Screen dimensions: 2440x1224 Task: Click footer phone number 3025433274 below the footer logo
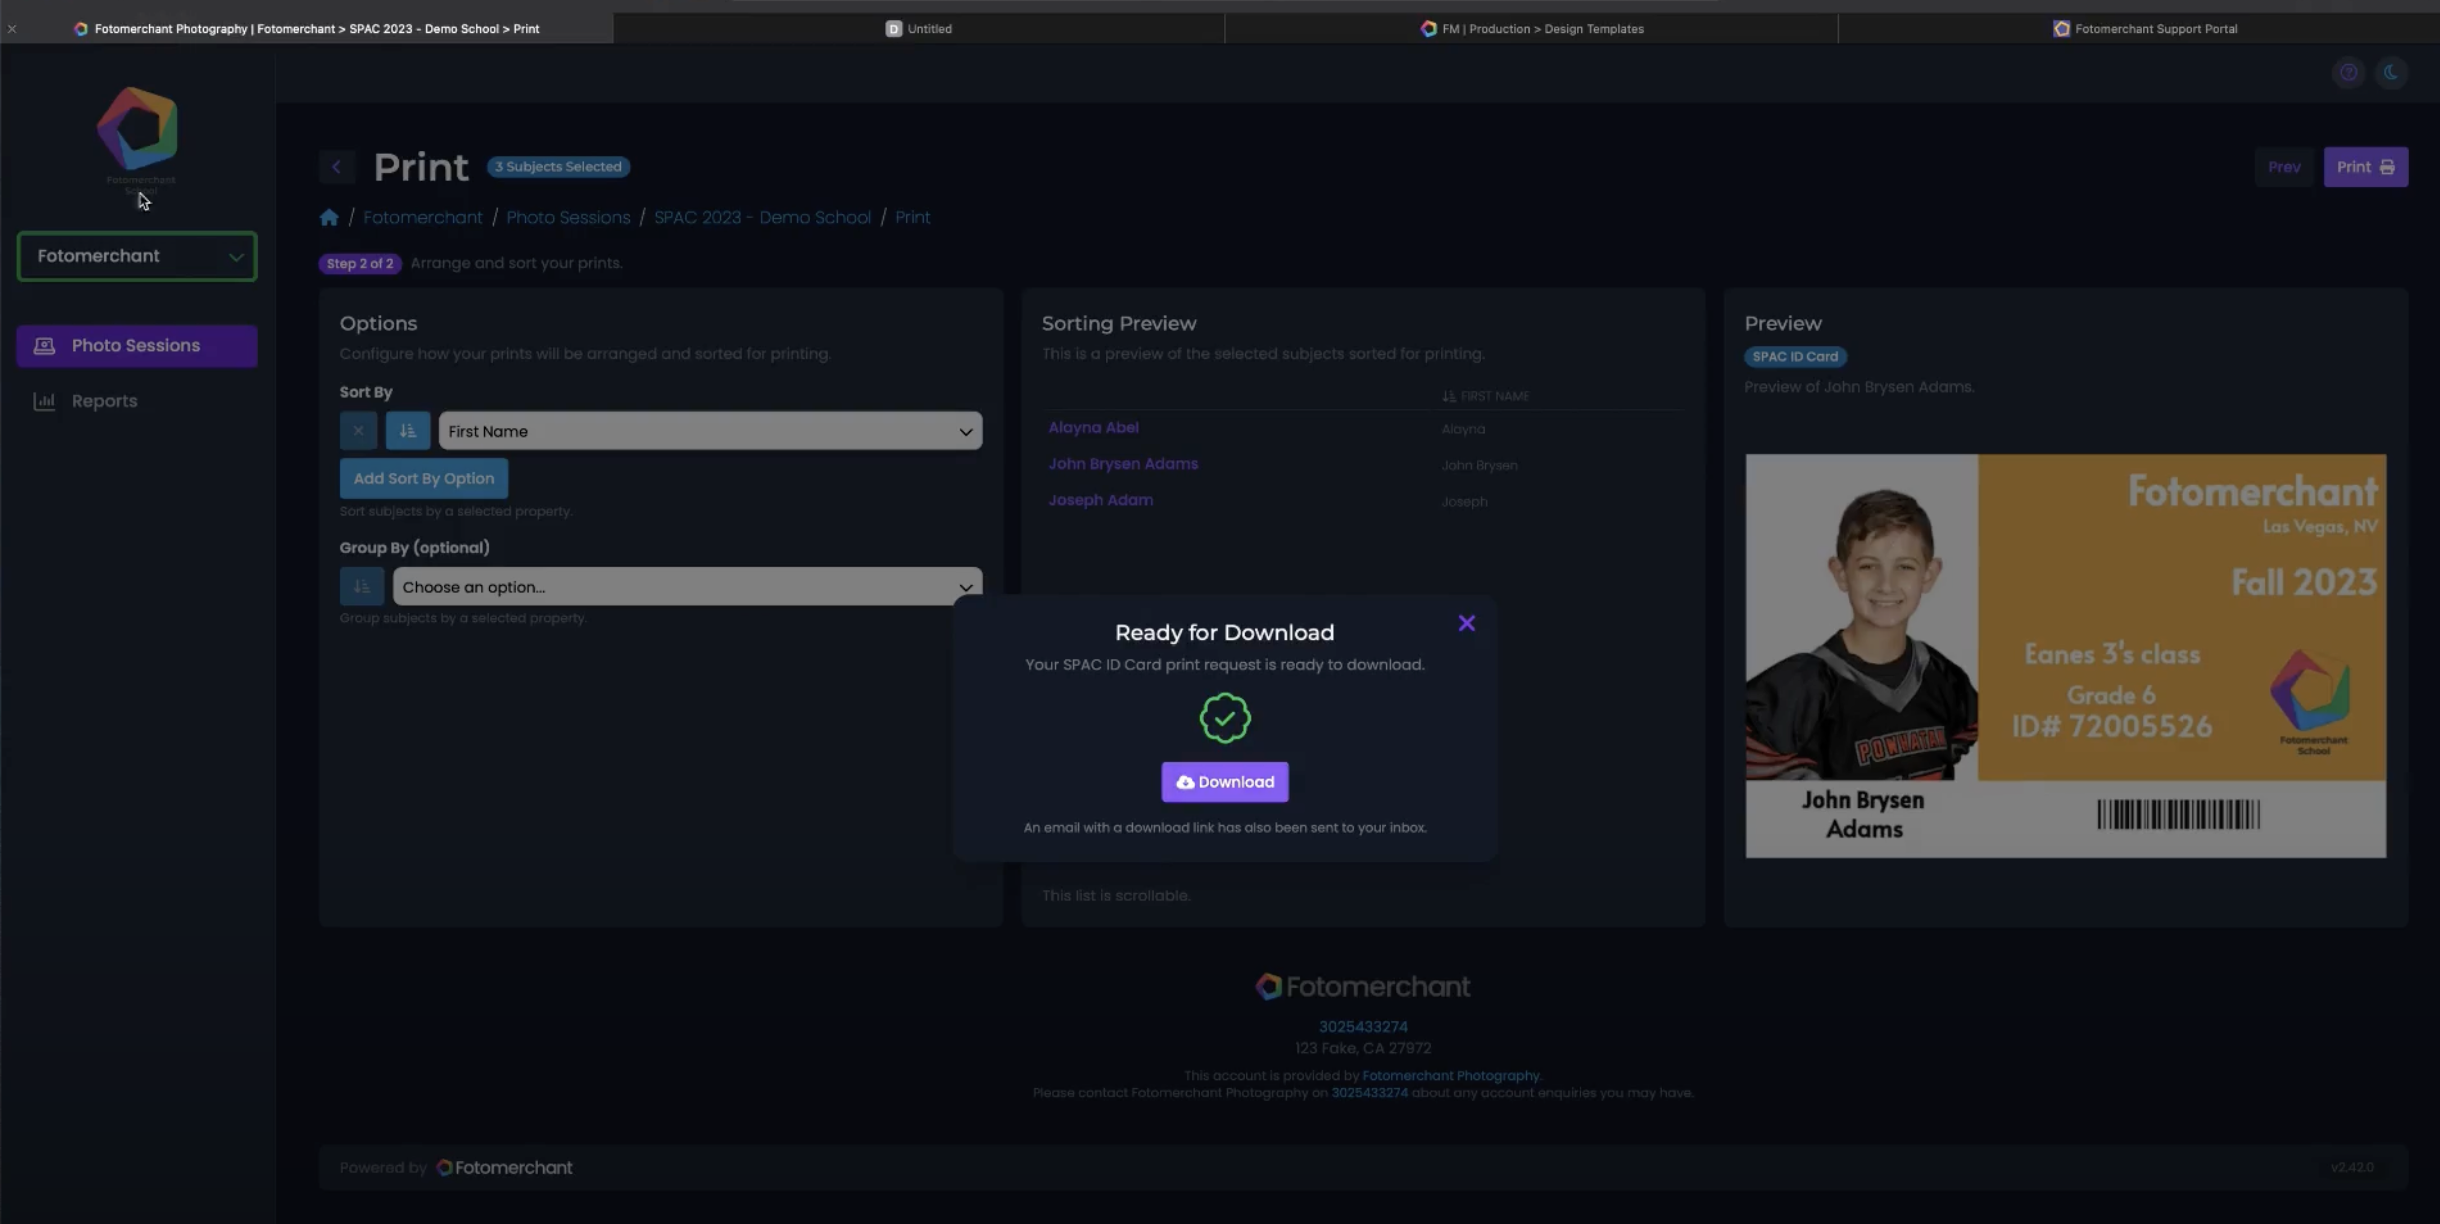point(1363,1027)
